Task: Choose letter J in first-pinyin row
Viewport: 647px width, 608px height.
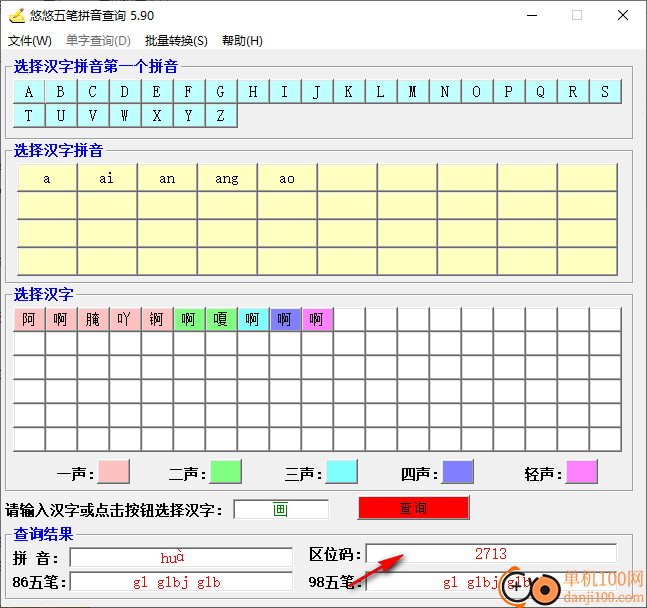Action: (317, 91)
